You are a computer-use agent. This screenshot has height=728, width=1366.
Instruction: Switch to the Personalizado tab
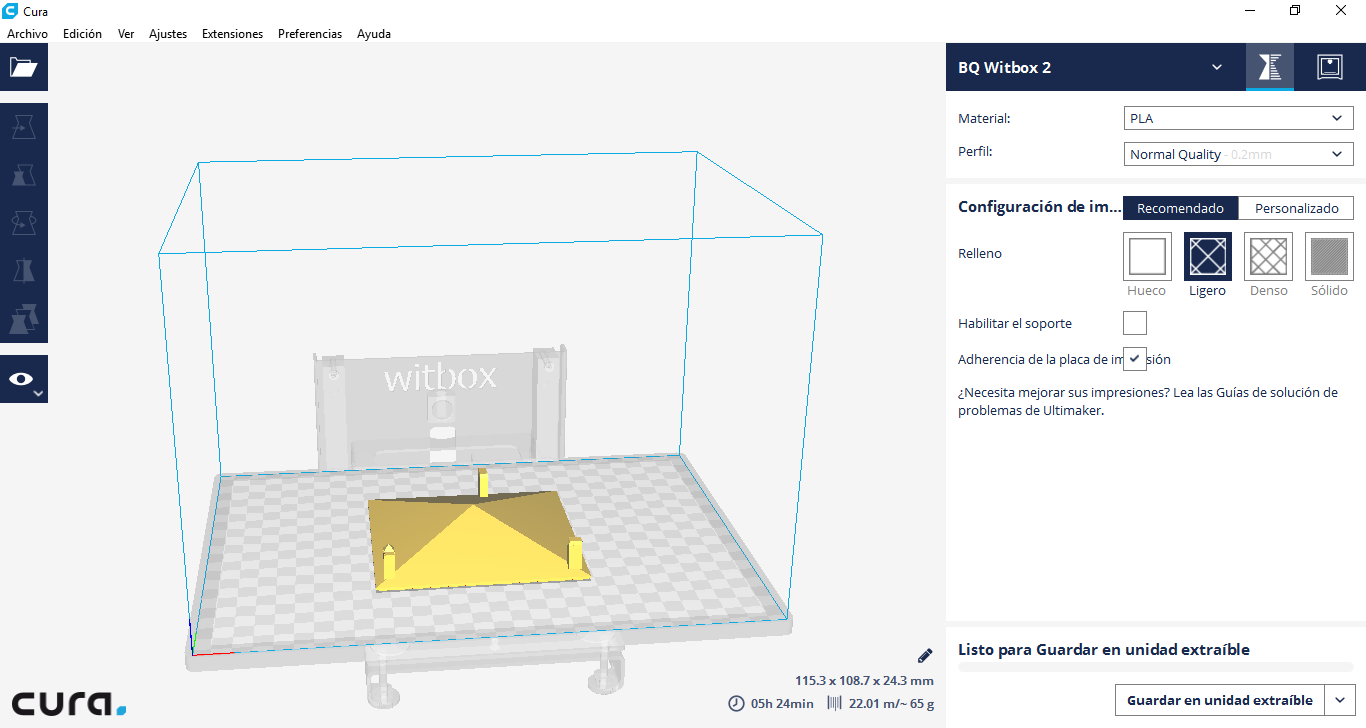coord(1296,208)
